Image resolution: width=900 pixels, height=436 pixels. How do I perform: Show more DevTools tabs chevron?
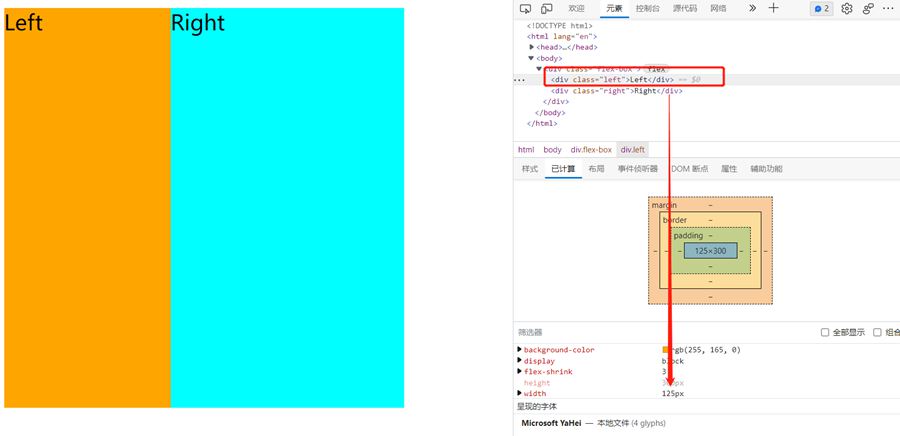pyautogui.click(x=752, y=8)
